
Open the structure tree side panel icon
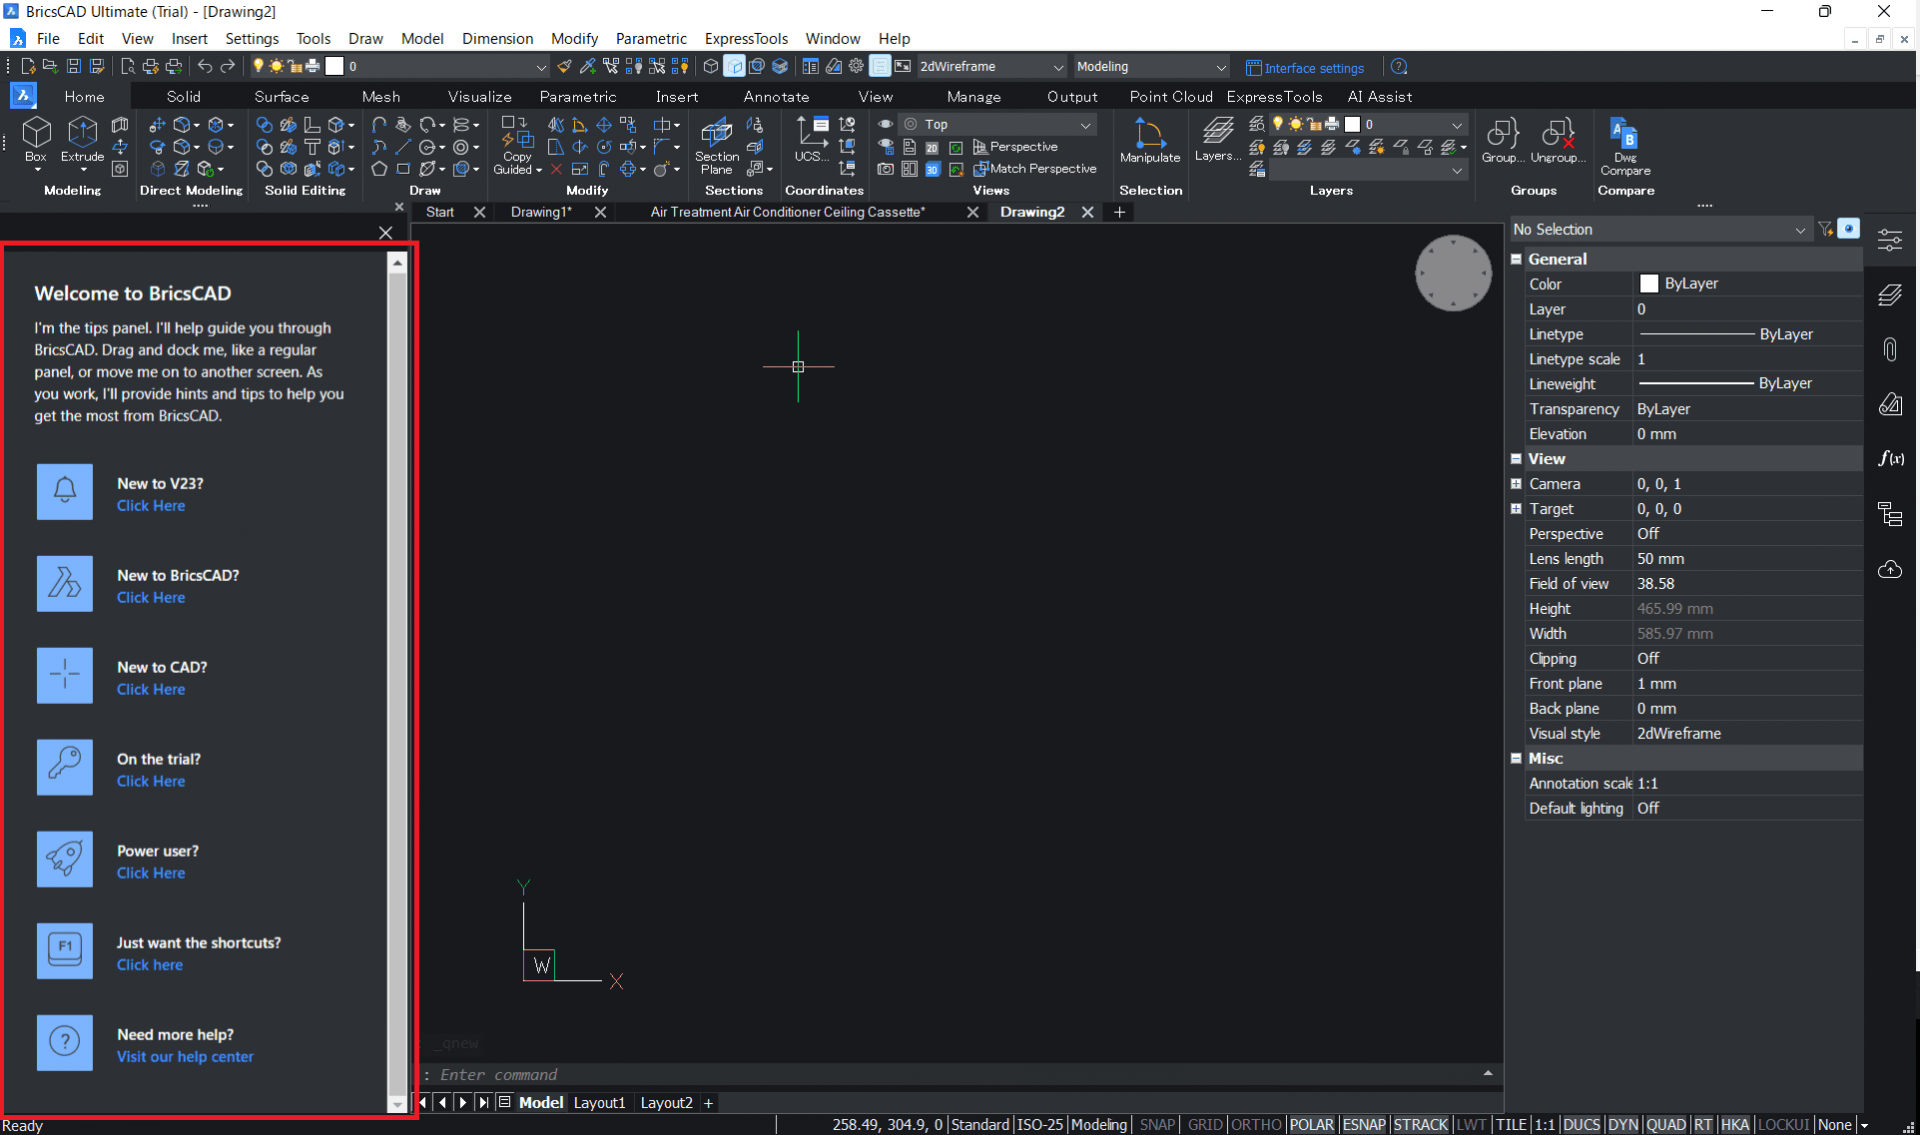coord(1890,514)
